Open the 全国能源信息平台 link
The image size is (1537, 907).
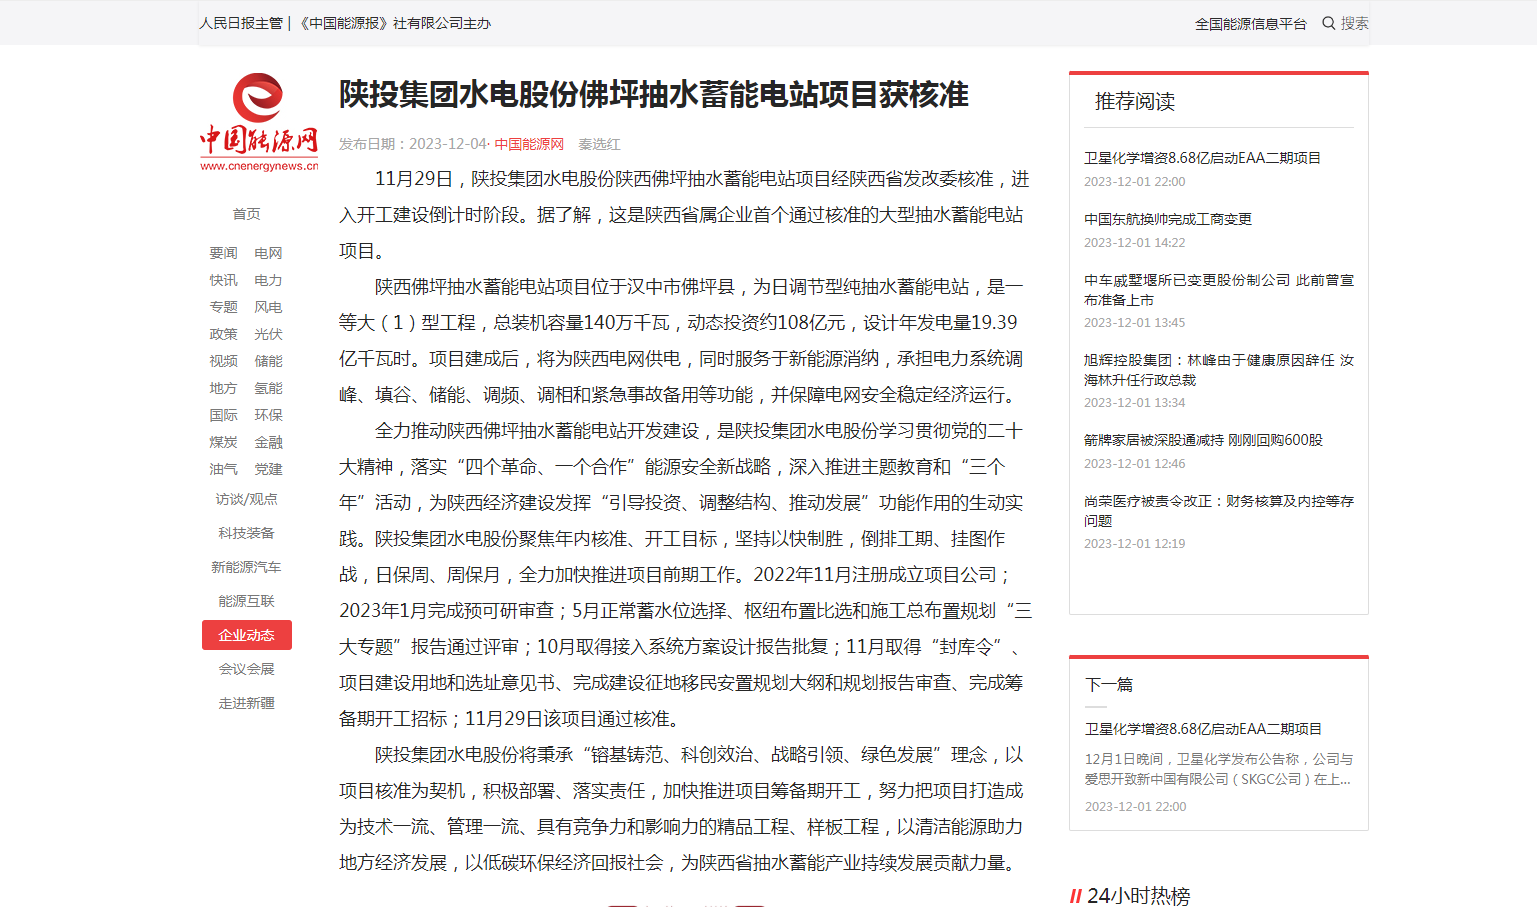pos(1250,24)
